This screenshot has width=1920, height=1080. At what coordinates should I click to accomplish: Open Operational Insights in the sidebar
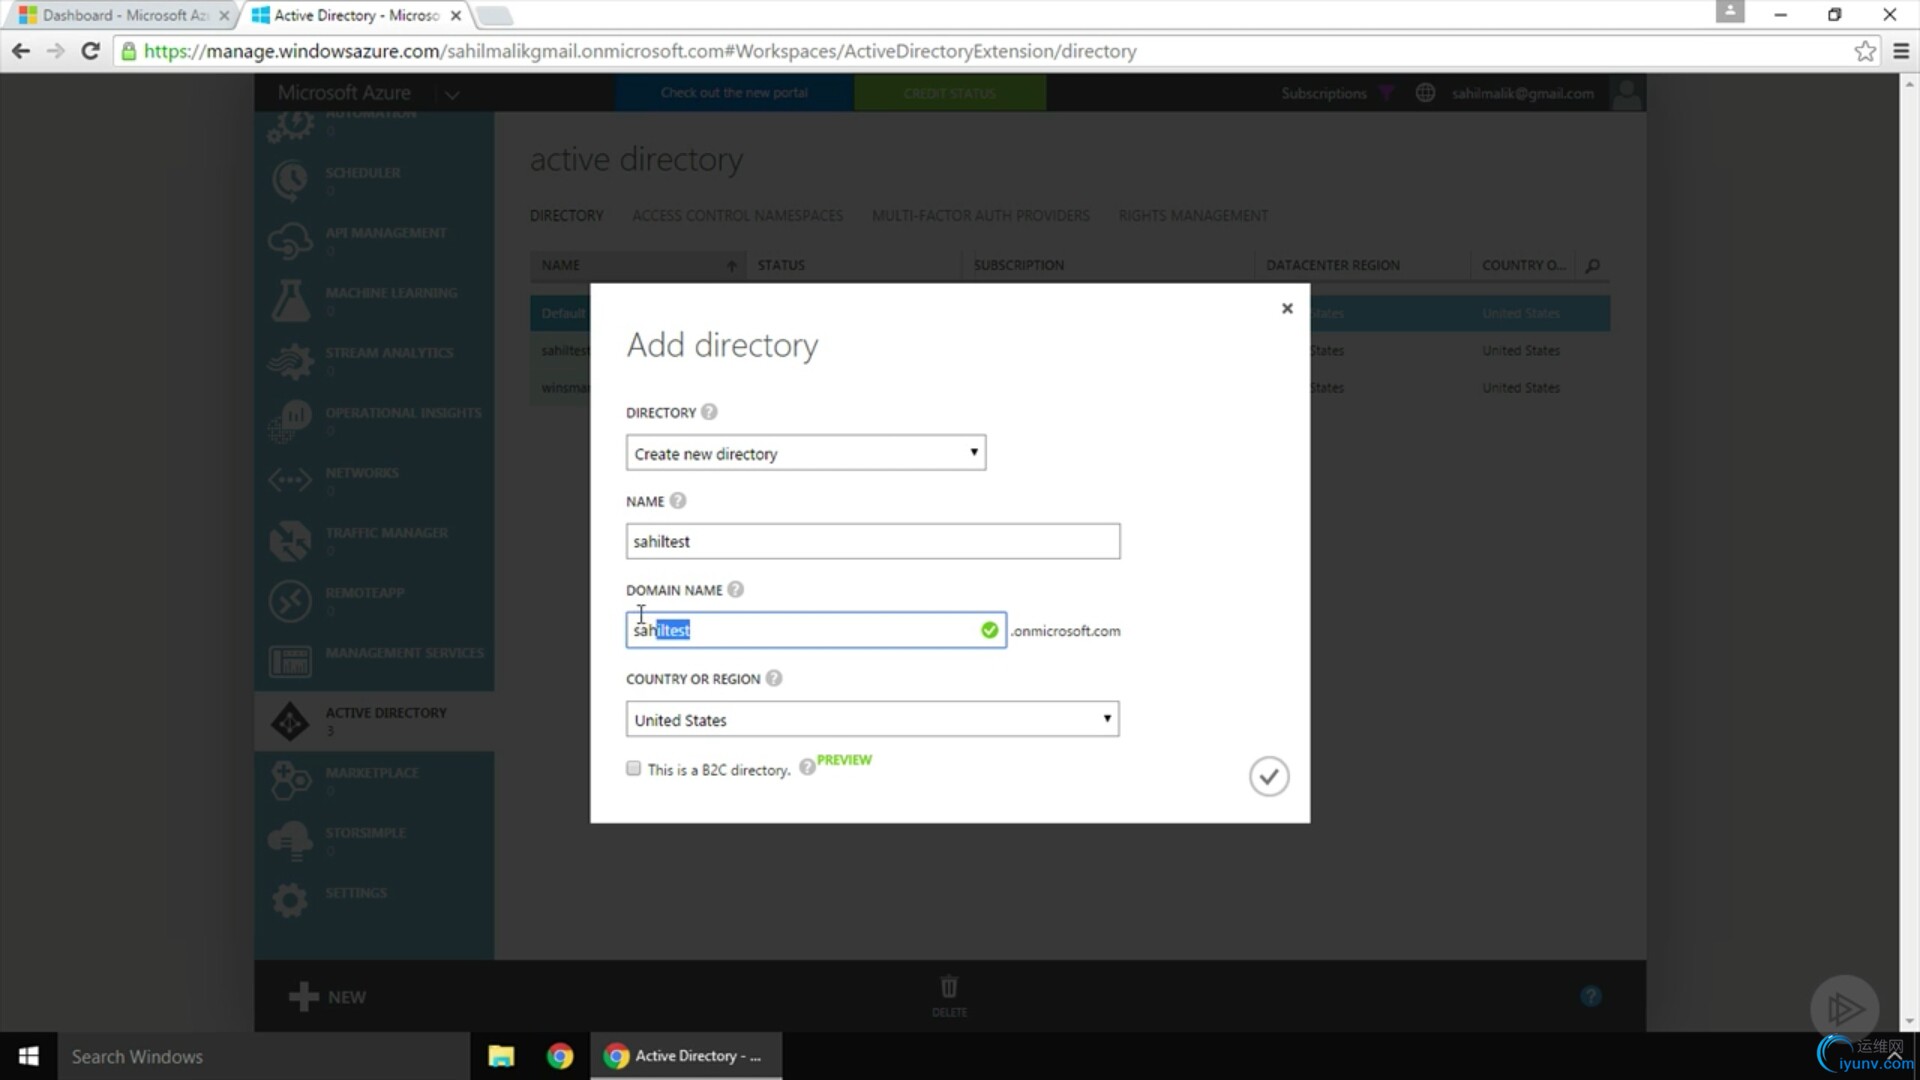click(x=374, y=420)
